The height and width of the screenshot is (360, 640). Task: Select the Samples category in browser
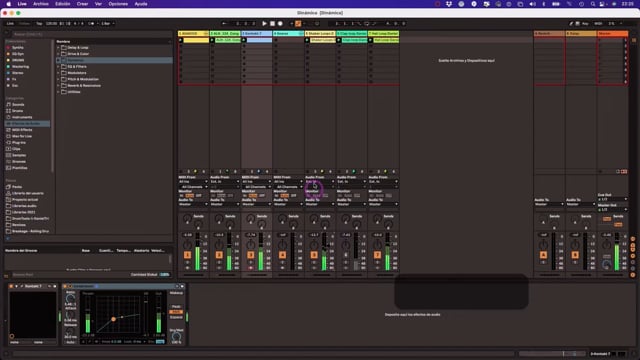click(x=19, y=155)
